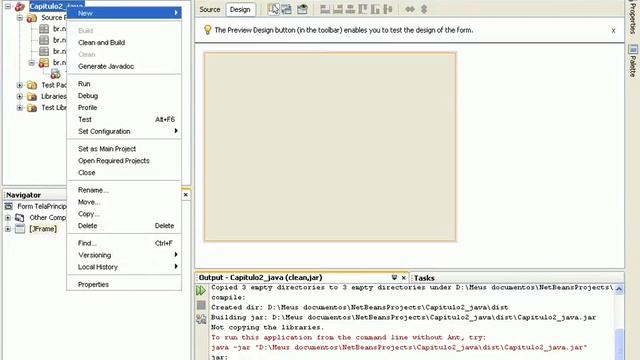Select Run from the context menu
Viewport: 640px width, 360px height.
pyautogui.click(x=124, y=84)
